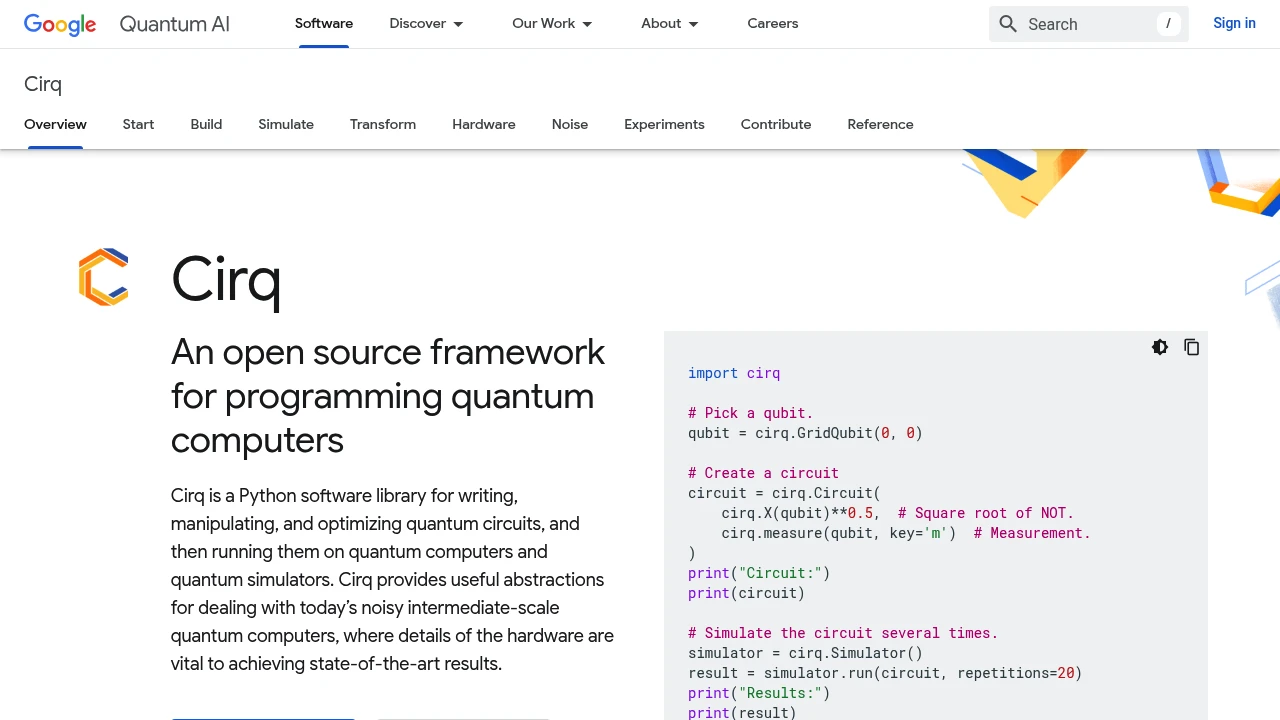This screenshot has width=1280, height=720.
Task: Open the Hardware section
Action: [483, 124]
